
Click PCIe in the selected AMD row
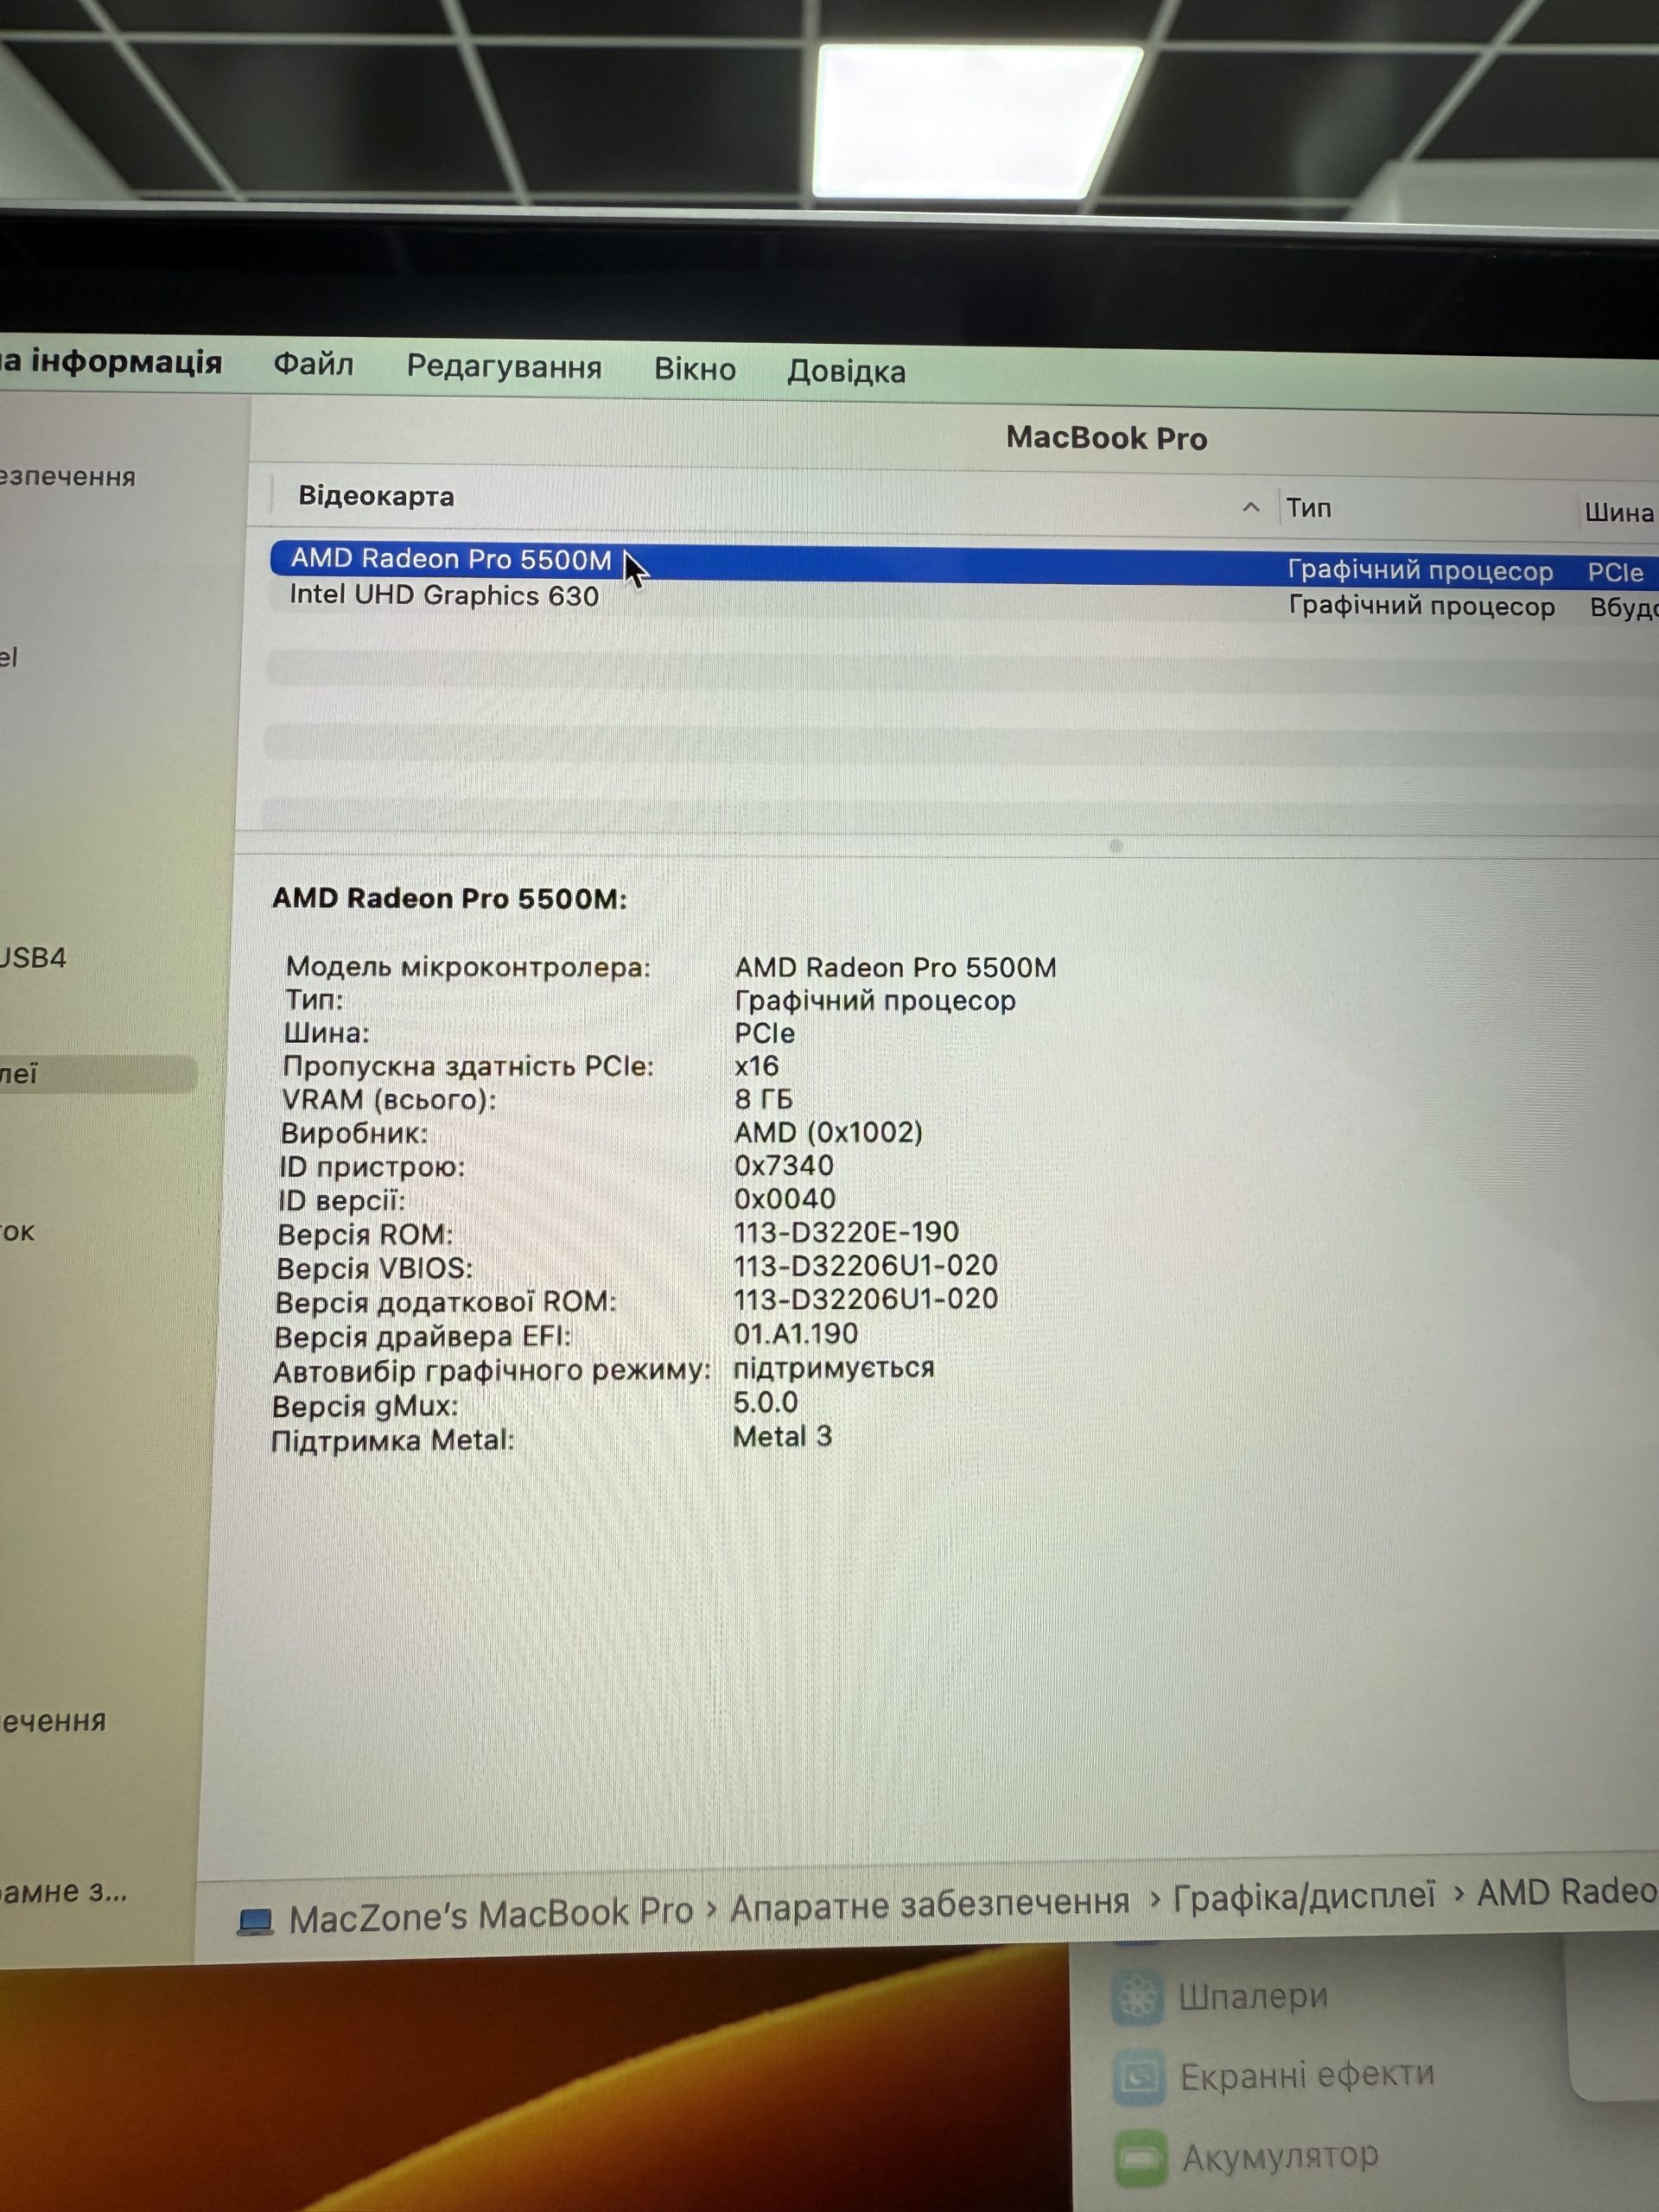1615,572
